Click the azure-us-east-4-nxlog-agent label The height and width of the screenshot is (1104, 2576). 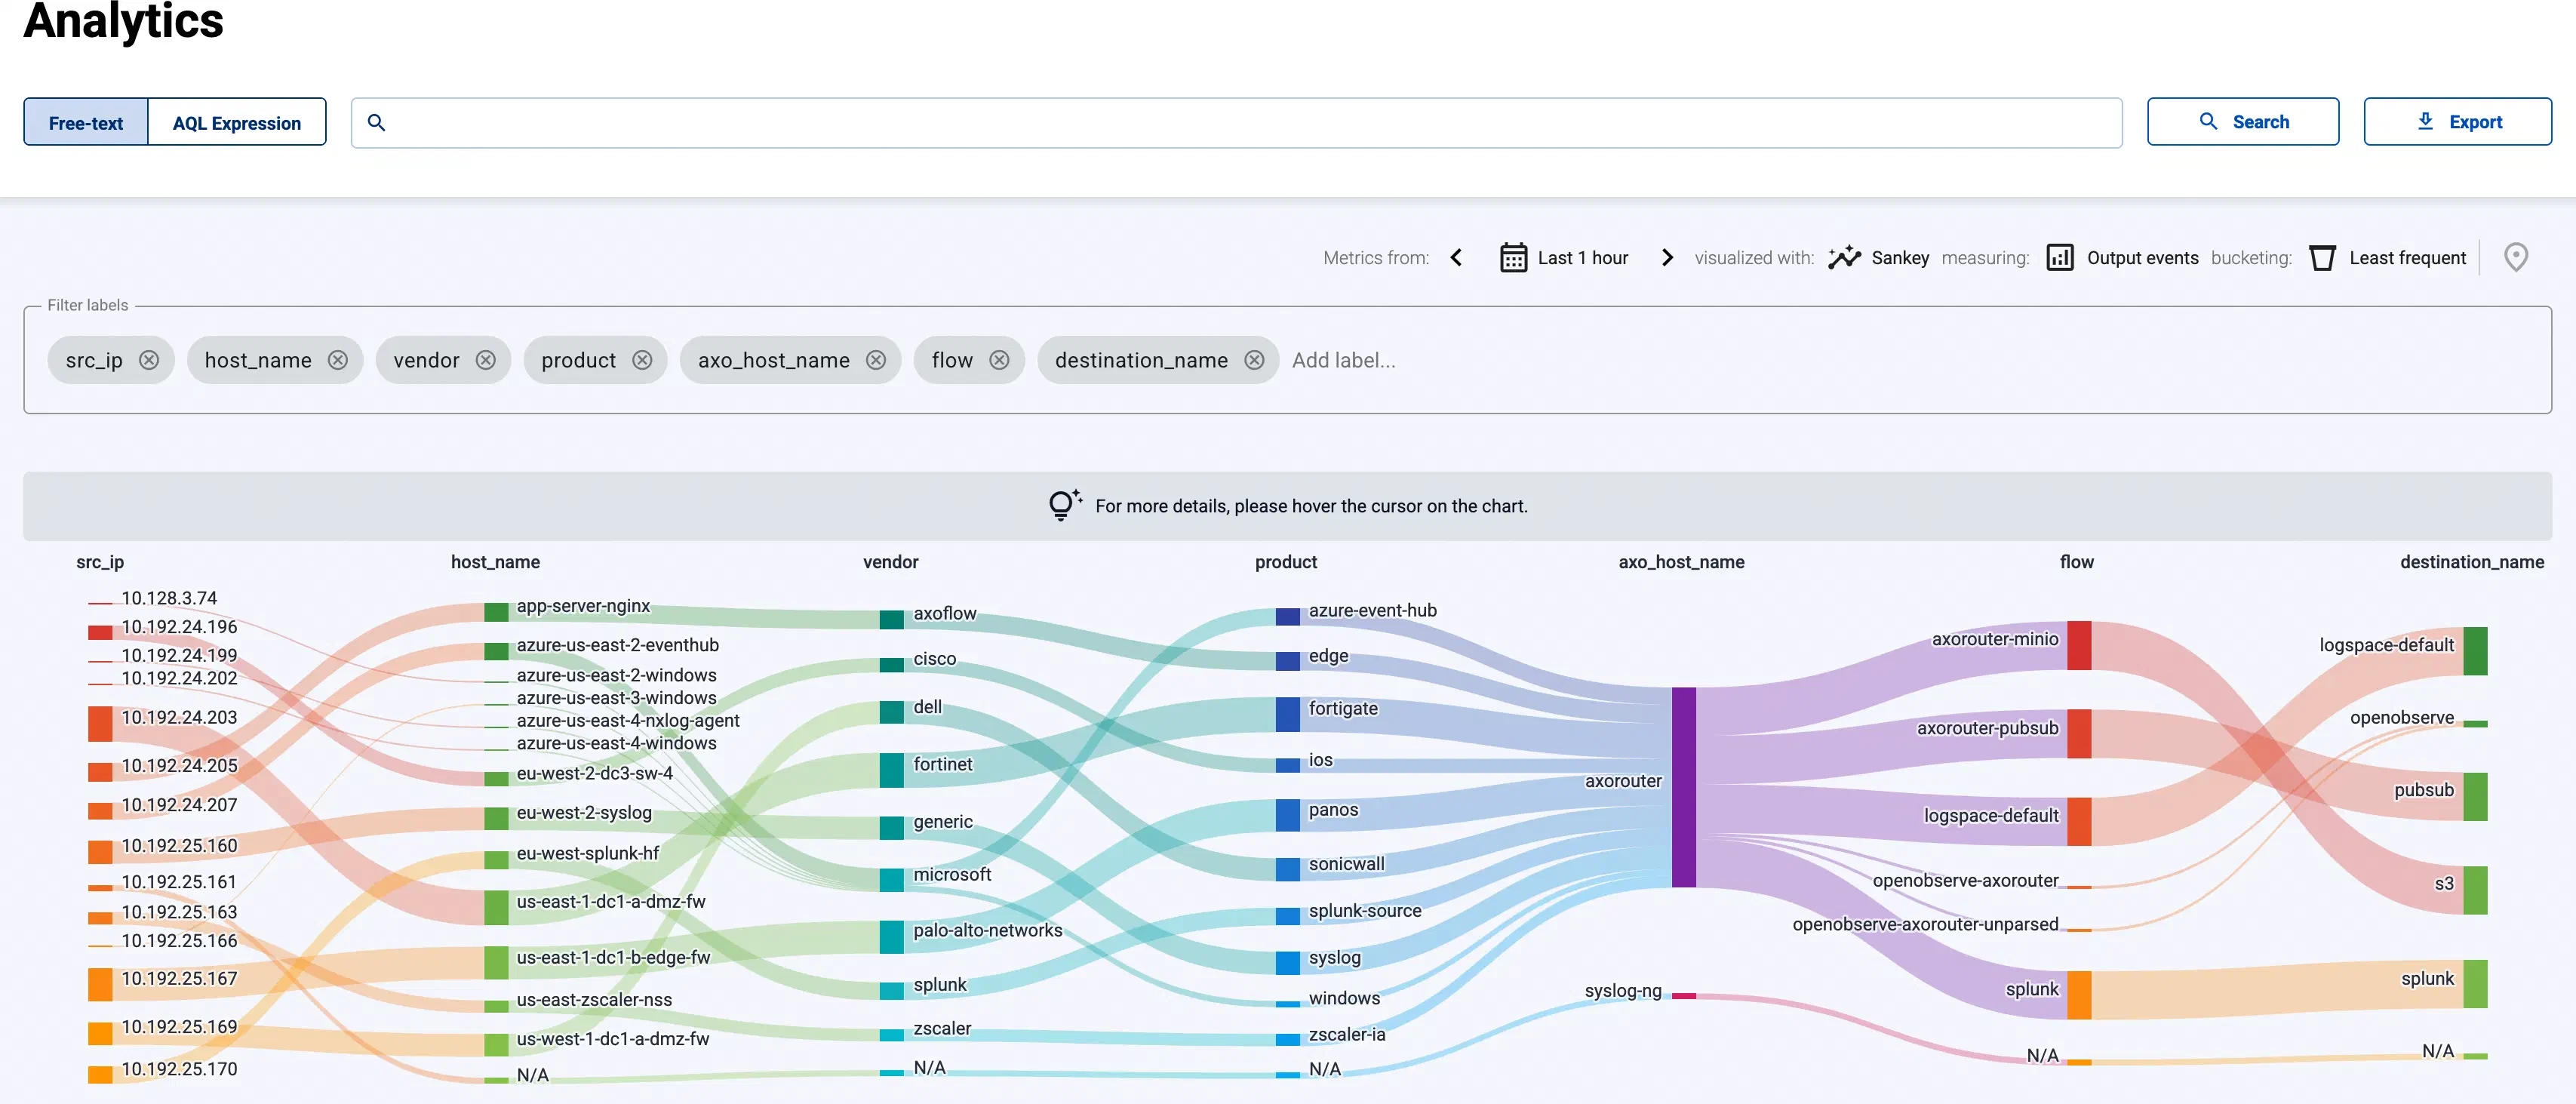coord(628,720)
